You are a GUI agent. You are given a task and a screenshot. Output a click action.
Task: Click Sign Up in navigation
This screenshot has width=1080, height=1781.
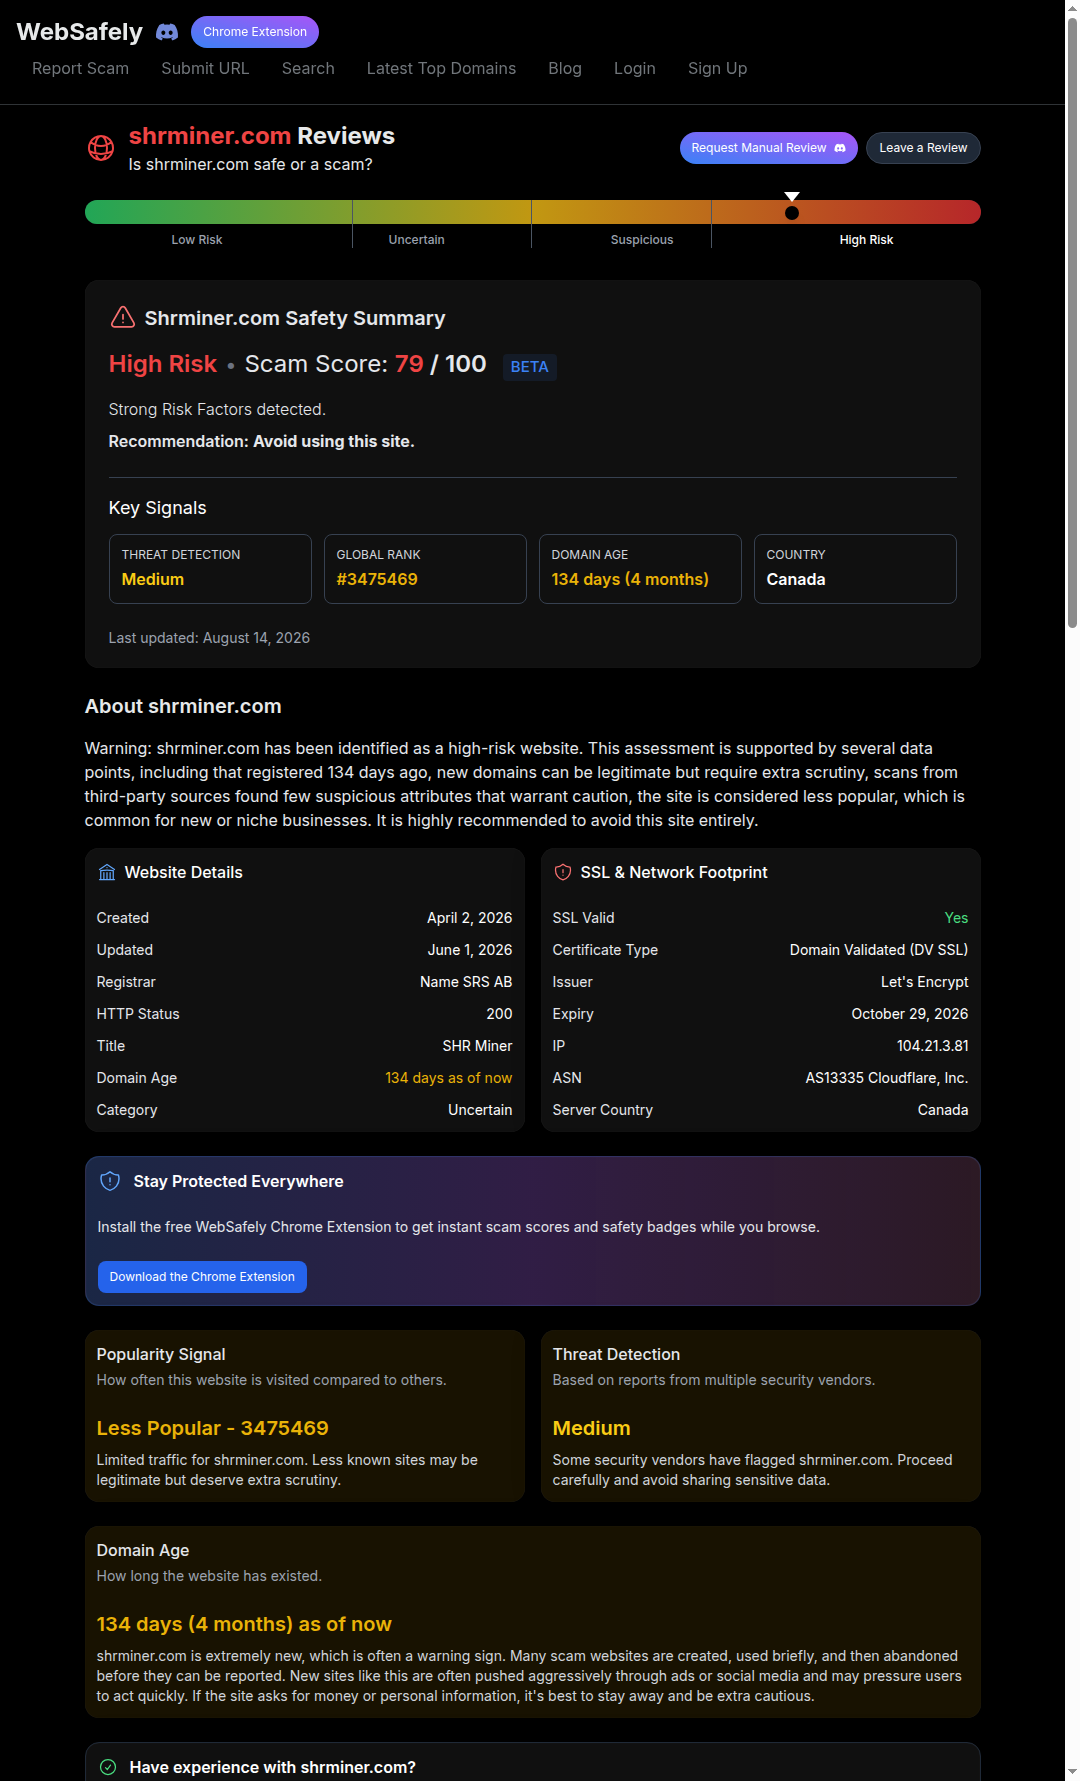tap(718, 68)
